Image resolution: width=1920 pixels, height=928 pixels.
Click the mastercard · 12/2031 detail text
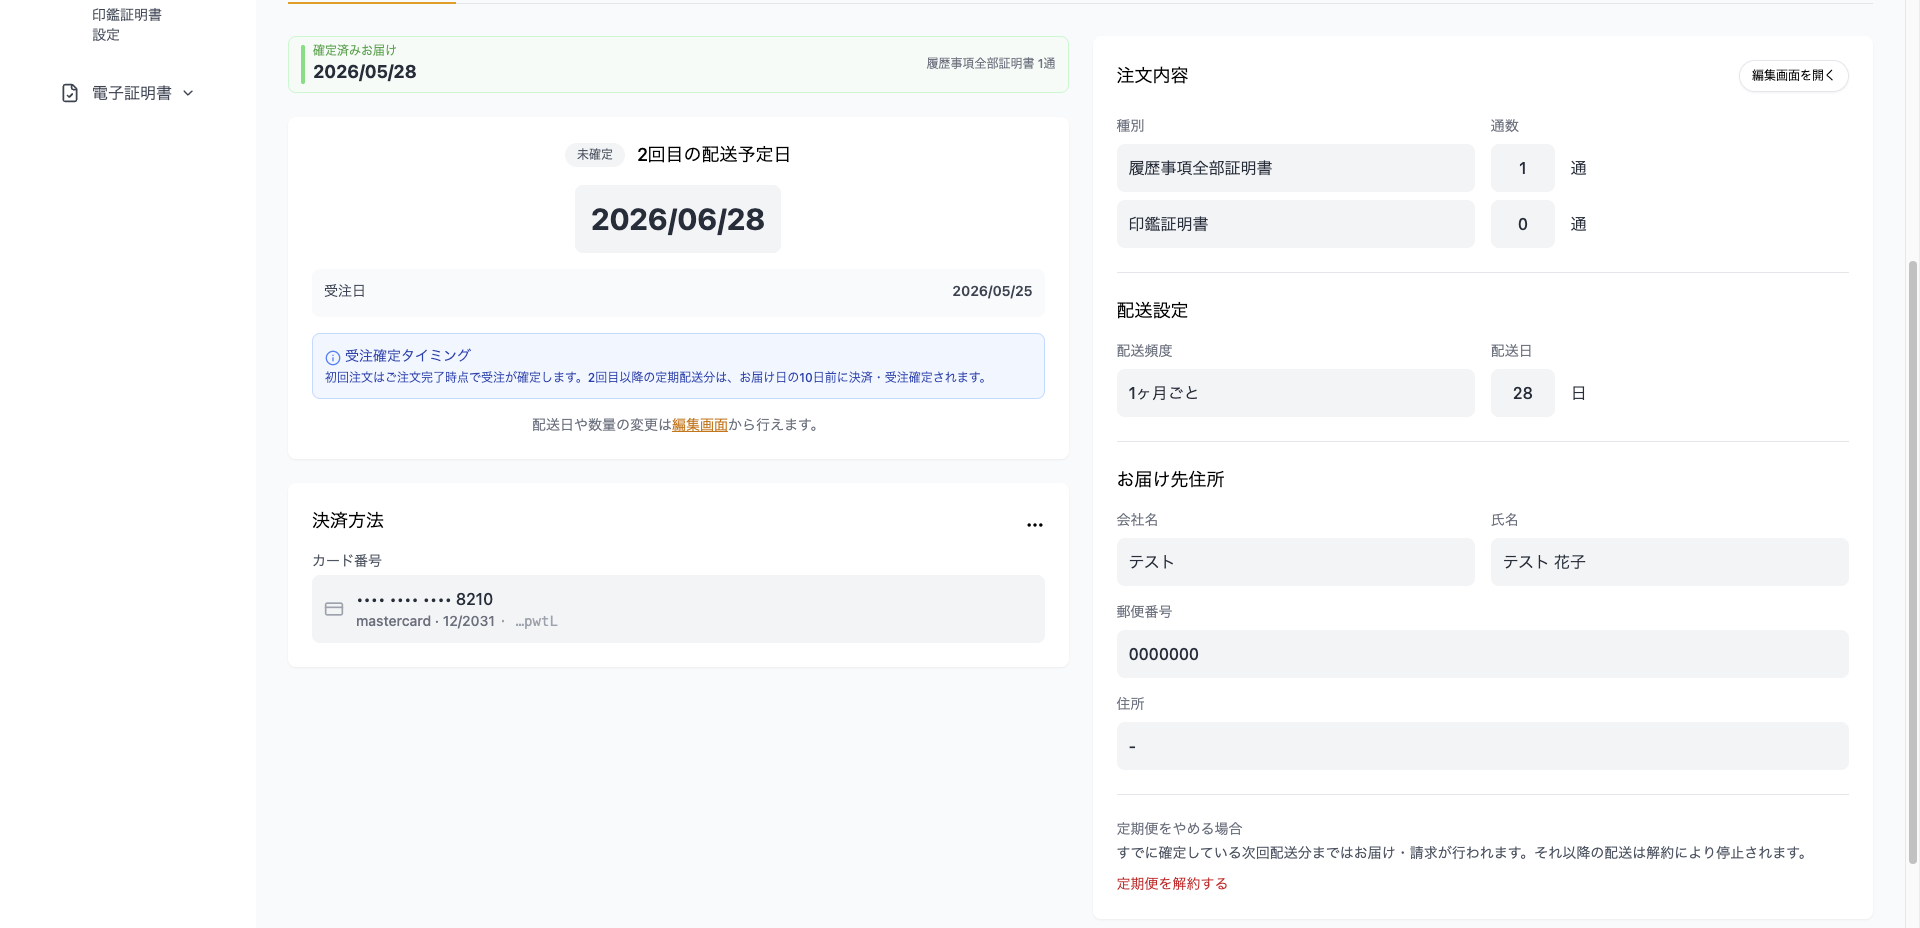(x=425, y=621)
